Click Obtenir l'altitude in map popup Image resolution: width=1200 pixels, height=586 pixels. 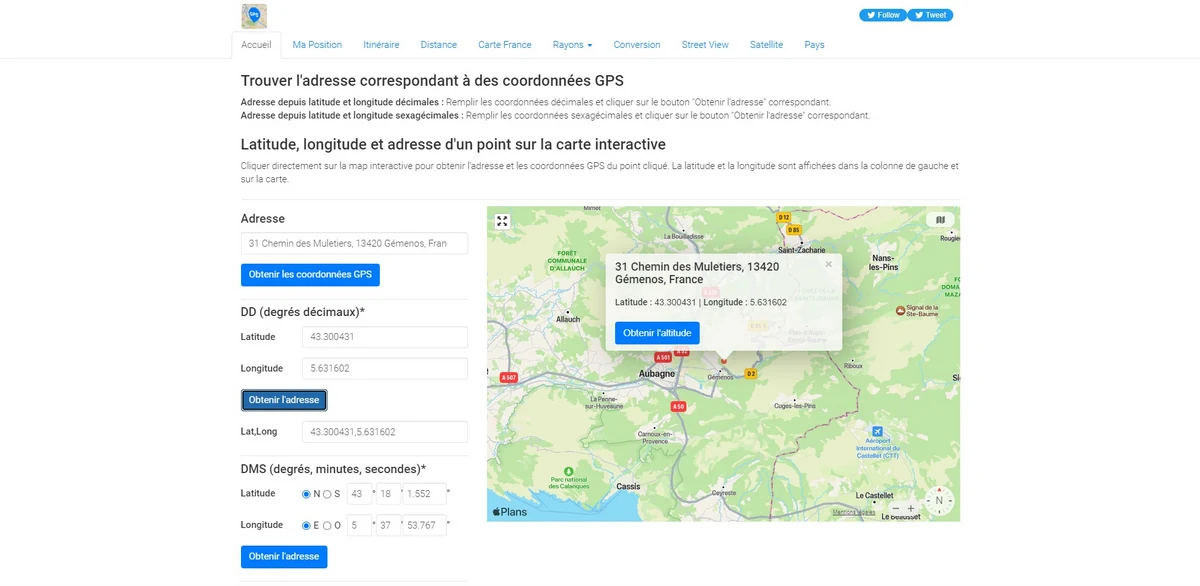point(657,333)
